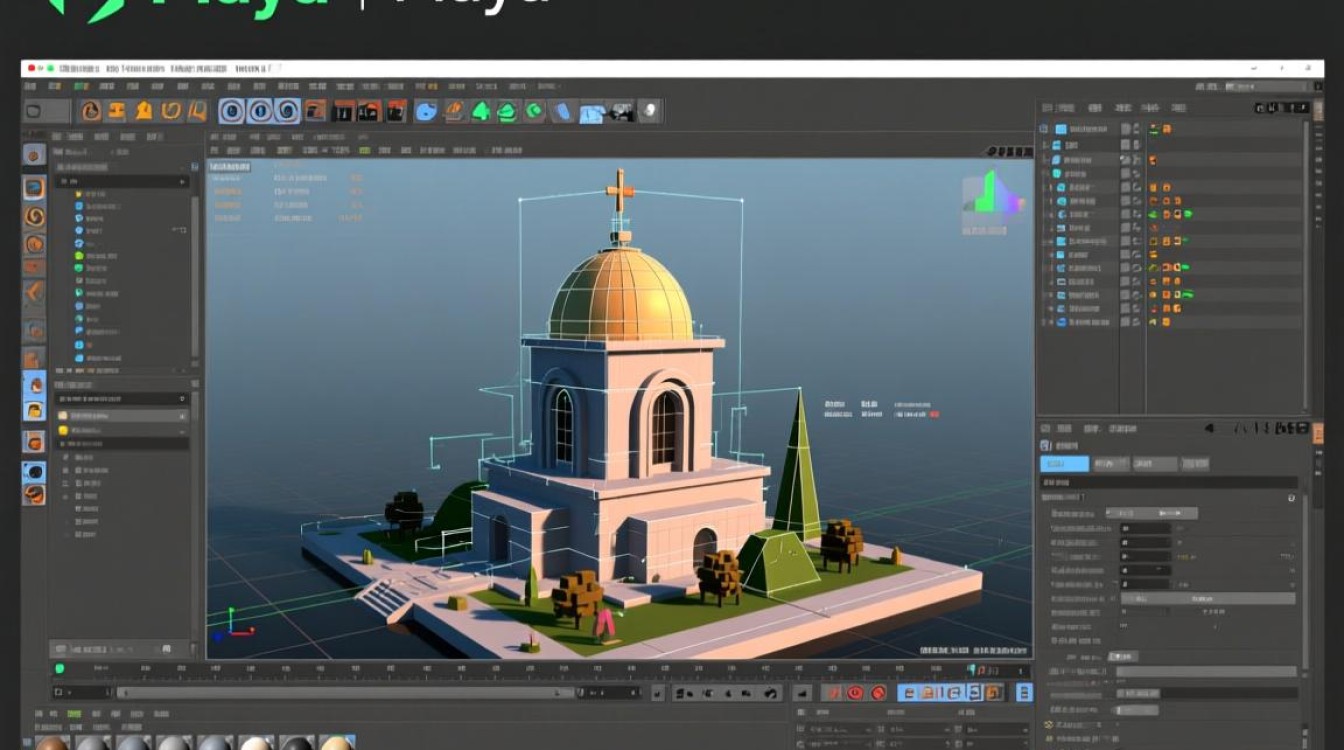Select the topmost tool icon in left sidebar
1344x750 pixels.
[34, 155]
